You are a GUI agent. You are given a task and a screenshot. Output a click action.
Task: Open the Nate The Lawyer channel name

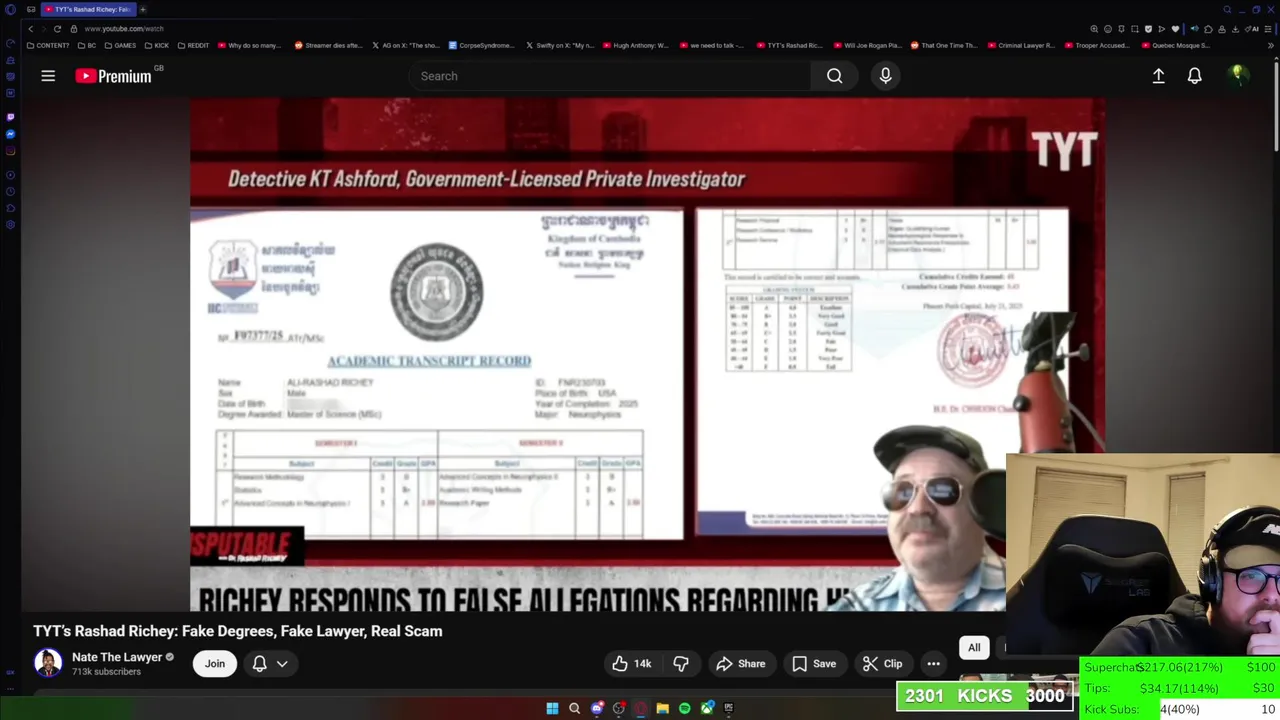tap(117, 657)
